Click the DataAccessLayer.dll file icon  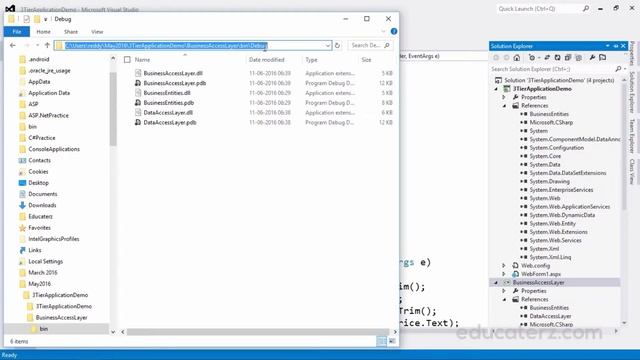point(138,112)
